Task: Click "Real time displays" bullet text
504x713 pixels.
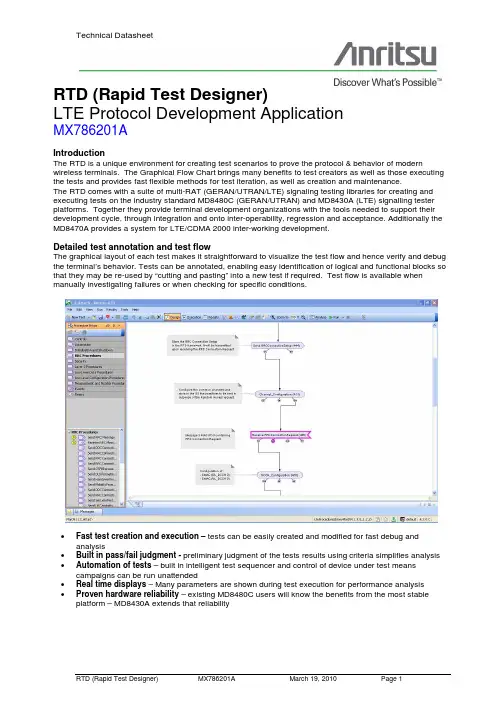Action: pos(111,584)
